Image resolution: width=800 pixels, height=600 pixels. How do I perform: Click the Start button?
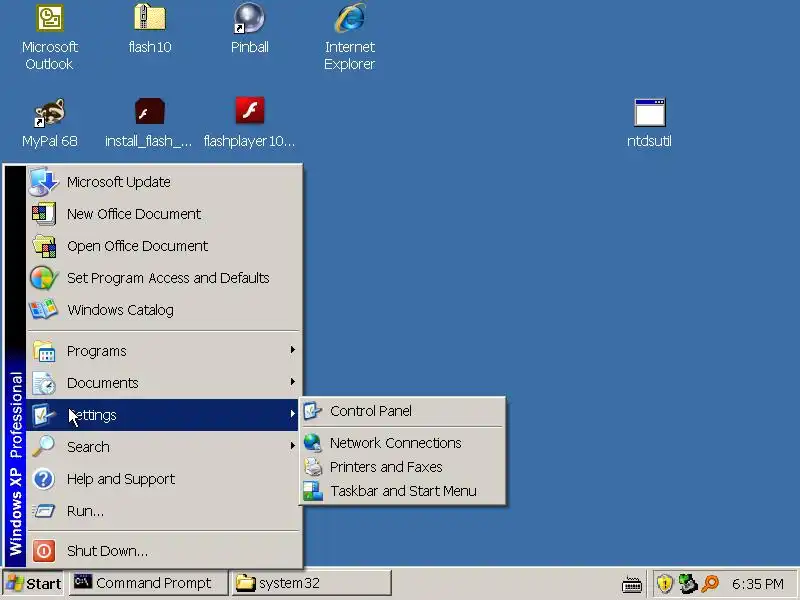pos(33,583)
